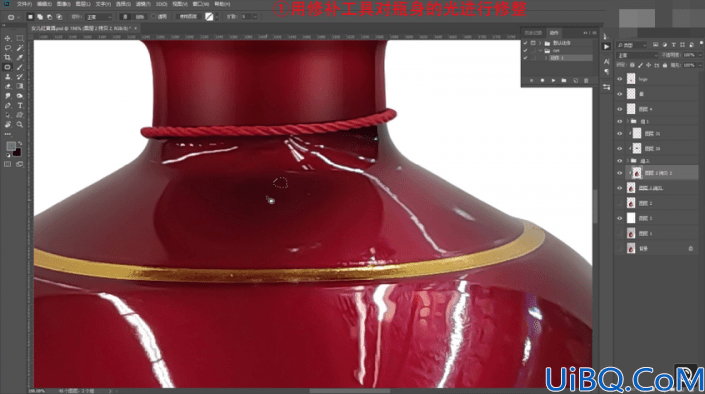Click the trash icon in Actions panel
Screen dimensions: 705x394
tap(586, 81)
